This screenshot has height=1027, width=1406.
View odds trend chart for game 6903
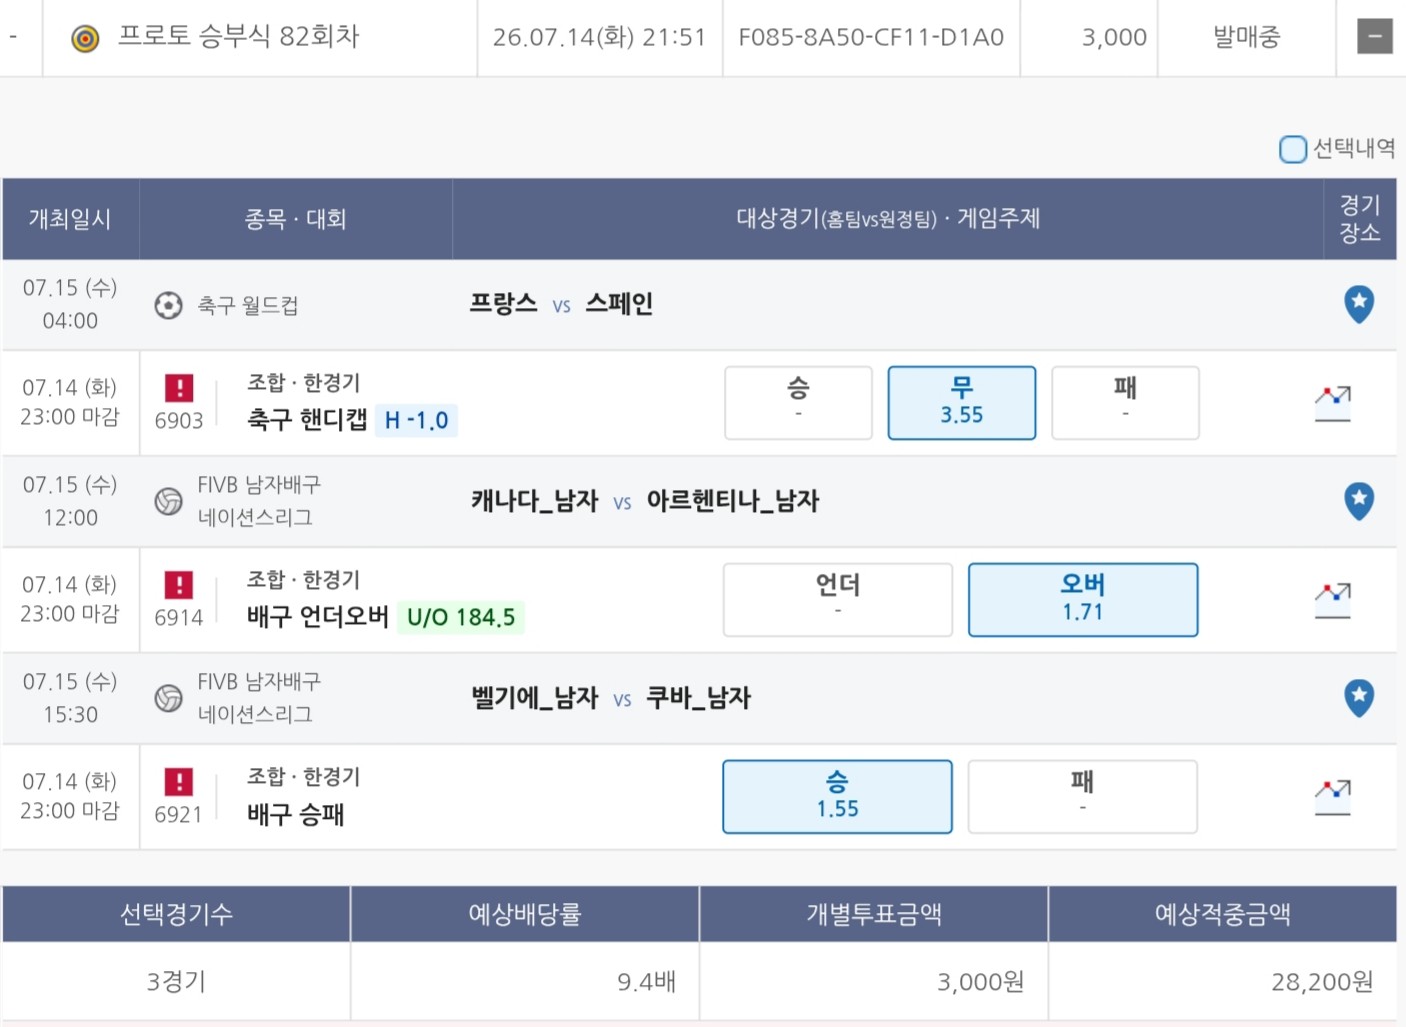tap(1332, 403)
